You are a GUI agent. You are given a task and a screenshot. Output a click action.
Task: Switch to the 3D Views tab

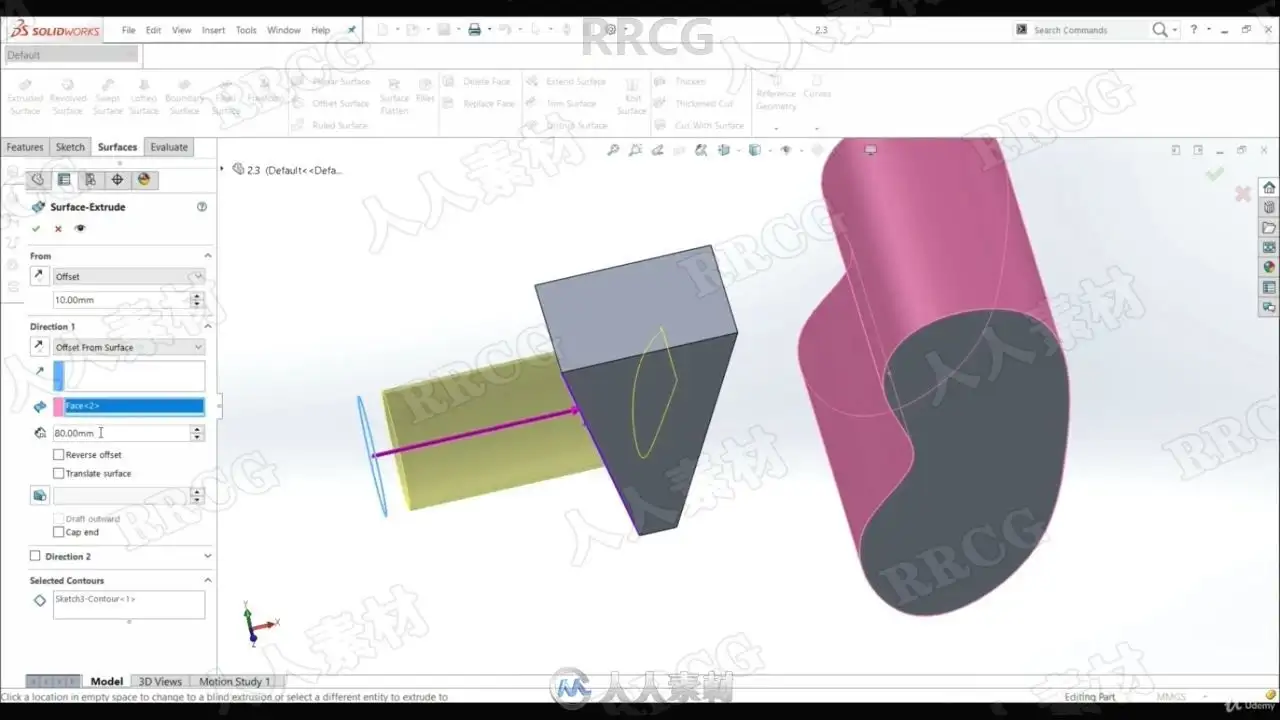[160, 682]
